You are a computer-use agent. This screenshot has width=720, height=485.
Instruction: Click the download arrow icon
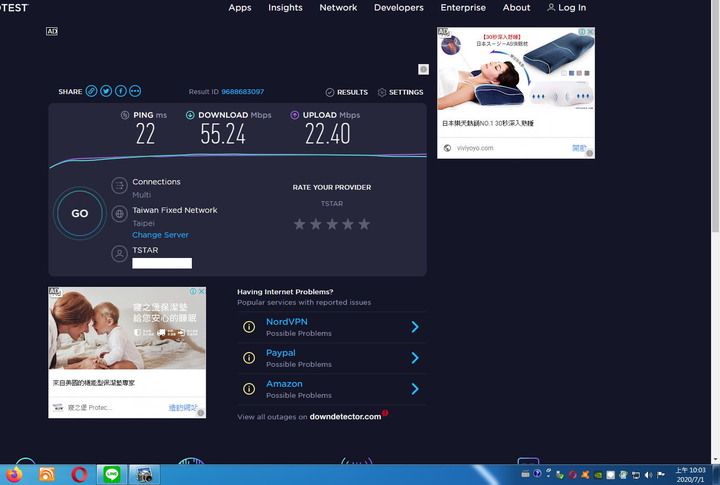[190, 115]
